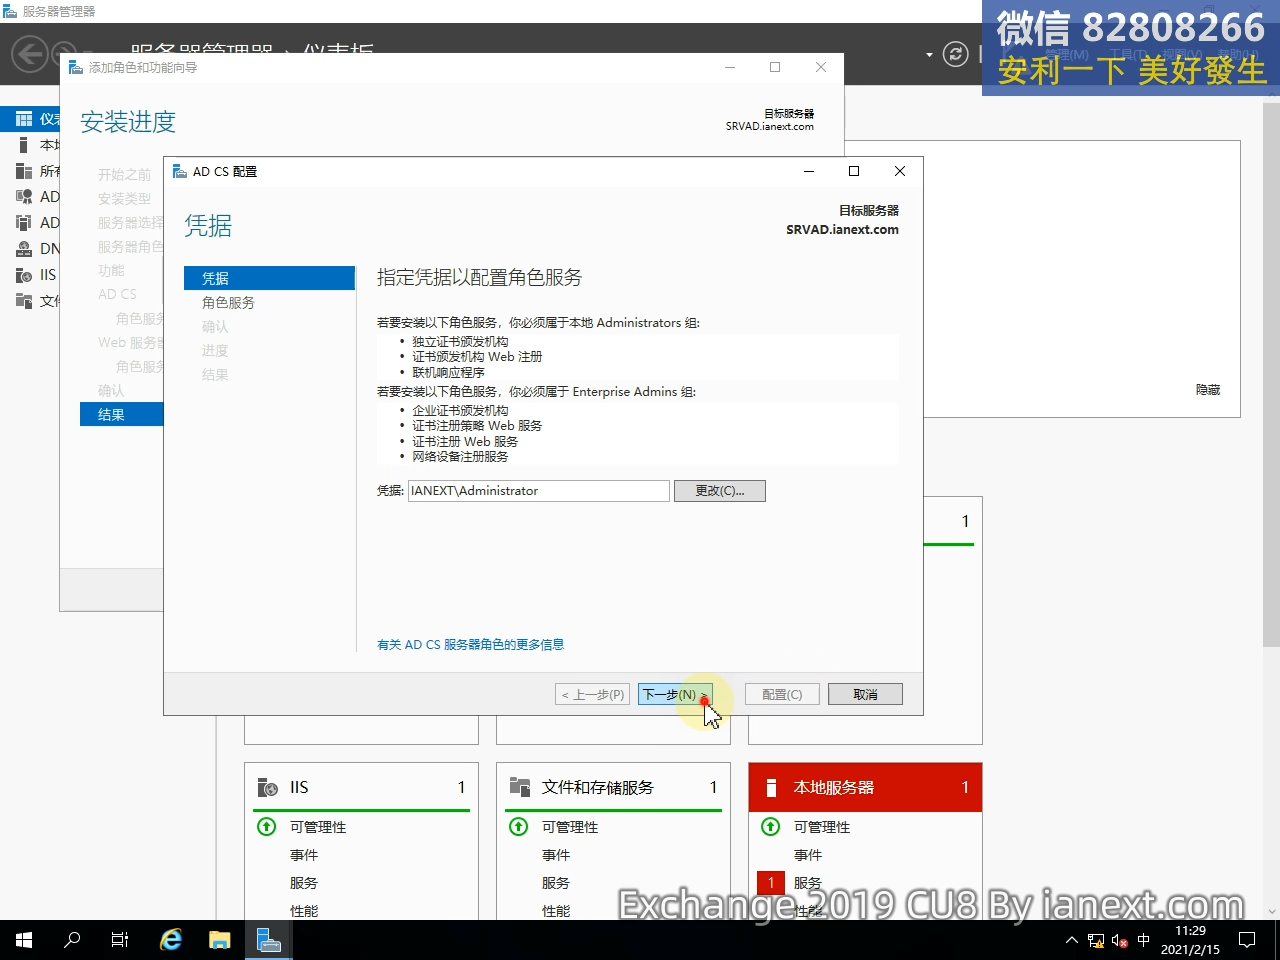Viewport: 1280px width, 960px height.
Task: Open the notification center icon
Action: [1247, 940]
